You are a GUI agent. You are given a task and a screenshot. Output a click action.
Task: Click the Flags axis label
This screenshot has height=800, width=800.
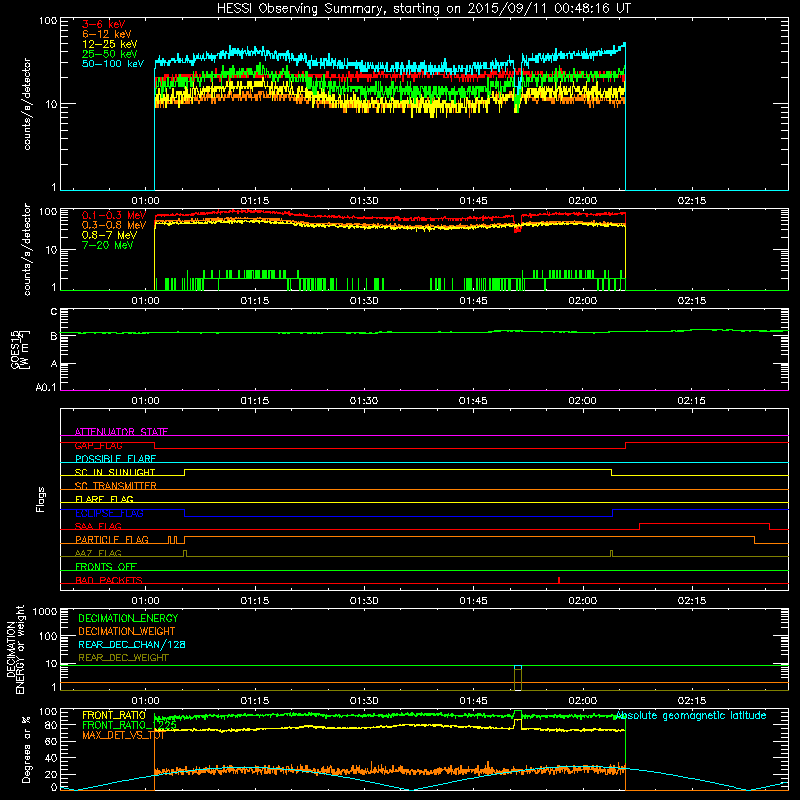(x=41, y=499)
